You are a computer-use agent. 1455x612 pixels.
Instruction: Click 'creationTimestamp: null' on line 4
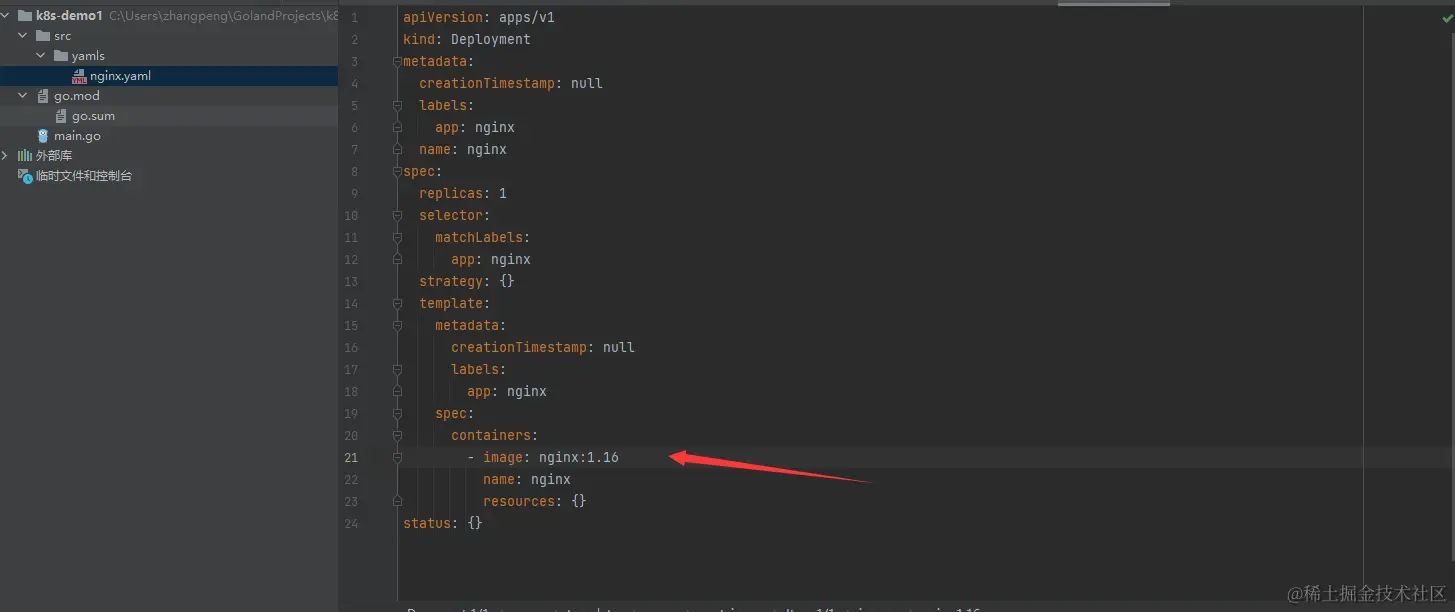point(511,84)
